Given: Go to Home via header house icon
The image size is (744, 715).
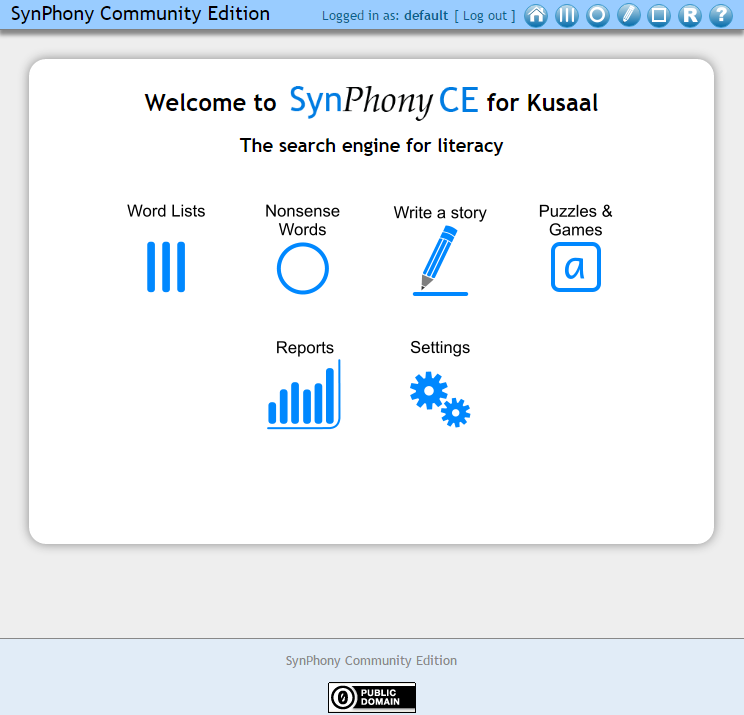Looking at the screenshot, I should pyautogui.click(x=536, y=16).
